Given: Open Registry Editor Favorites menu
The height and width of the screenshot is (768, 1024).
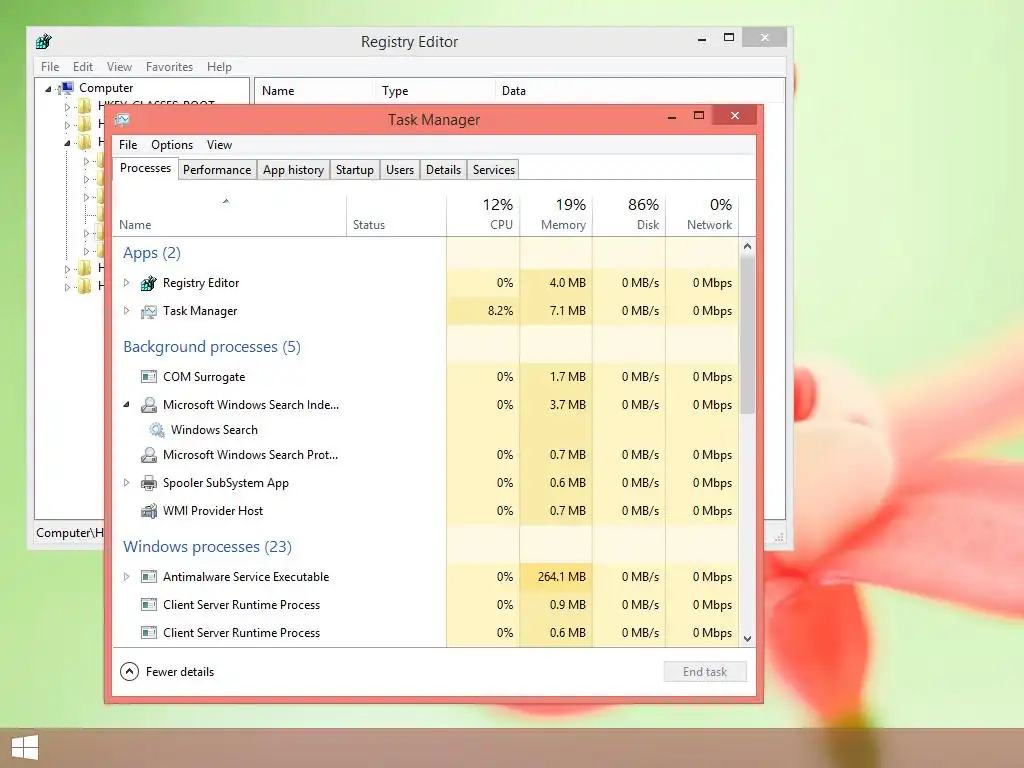Looking at the screenshot, I should (169, 67).
